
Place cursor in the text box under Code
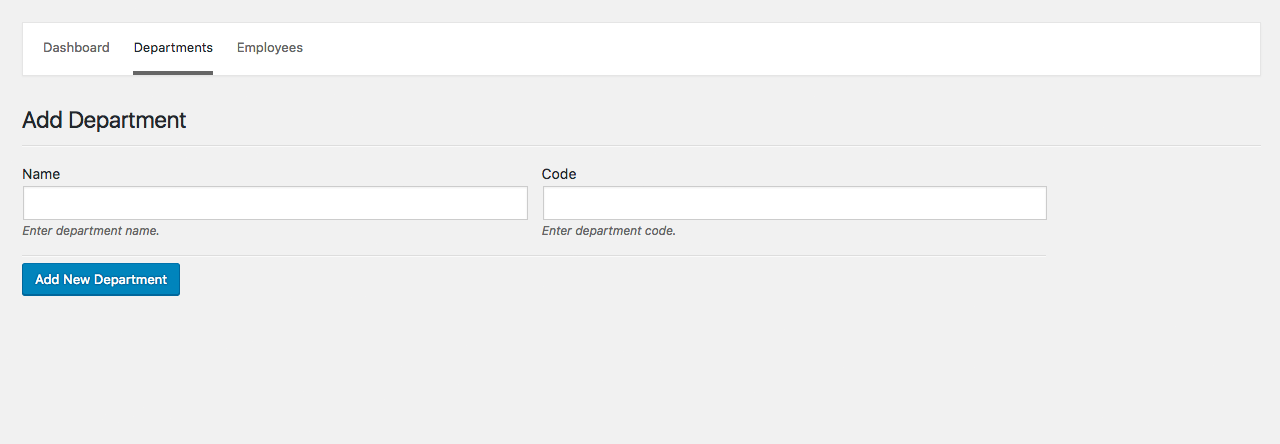click(794, 203)
